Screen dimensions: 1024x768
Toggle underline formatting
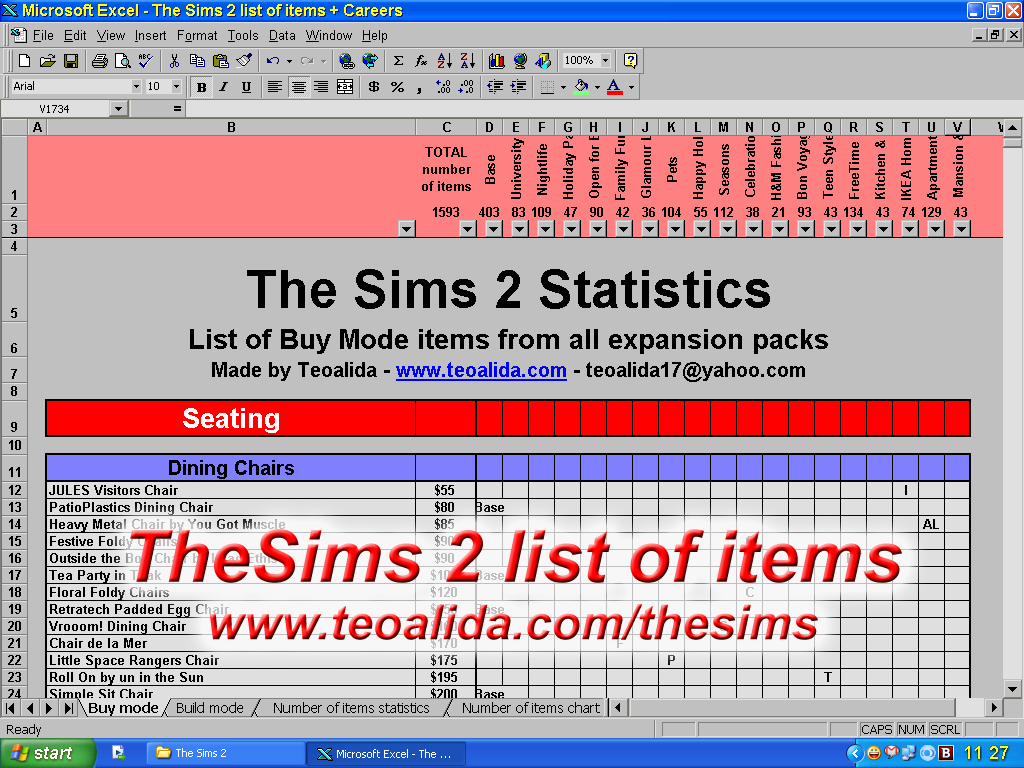pos(245,88)
